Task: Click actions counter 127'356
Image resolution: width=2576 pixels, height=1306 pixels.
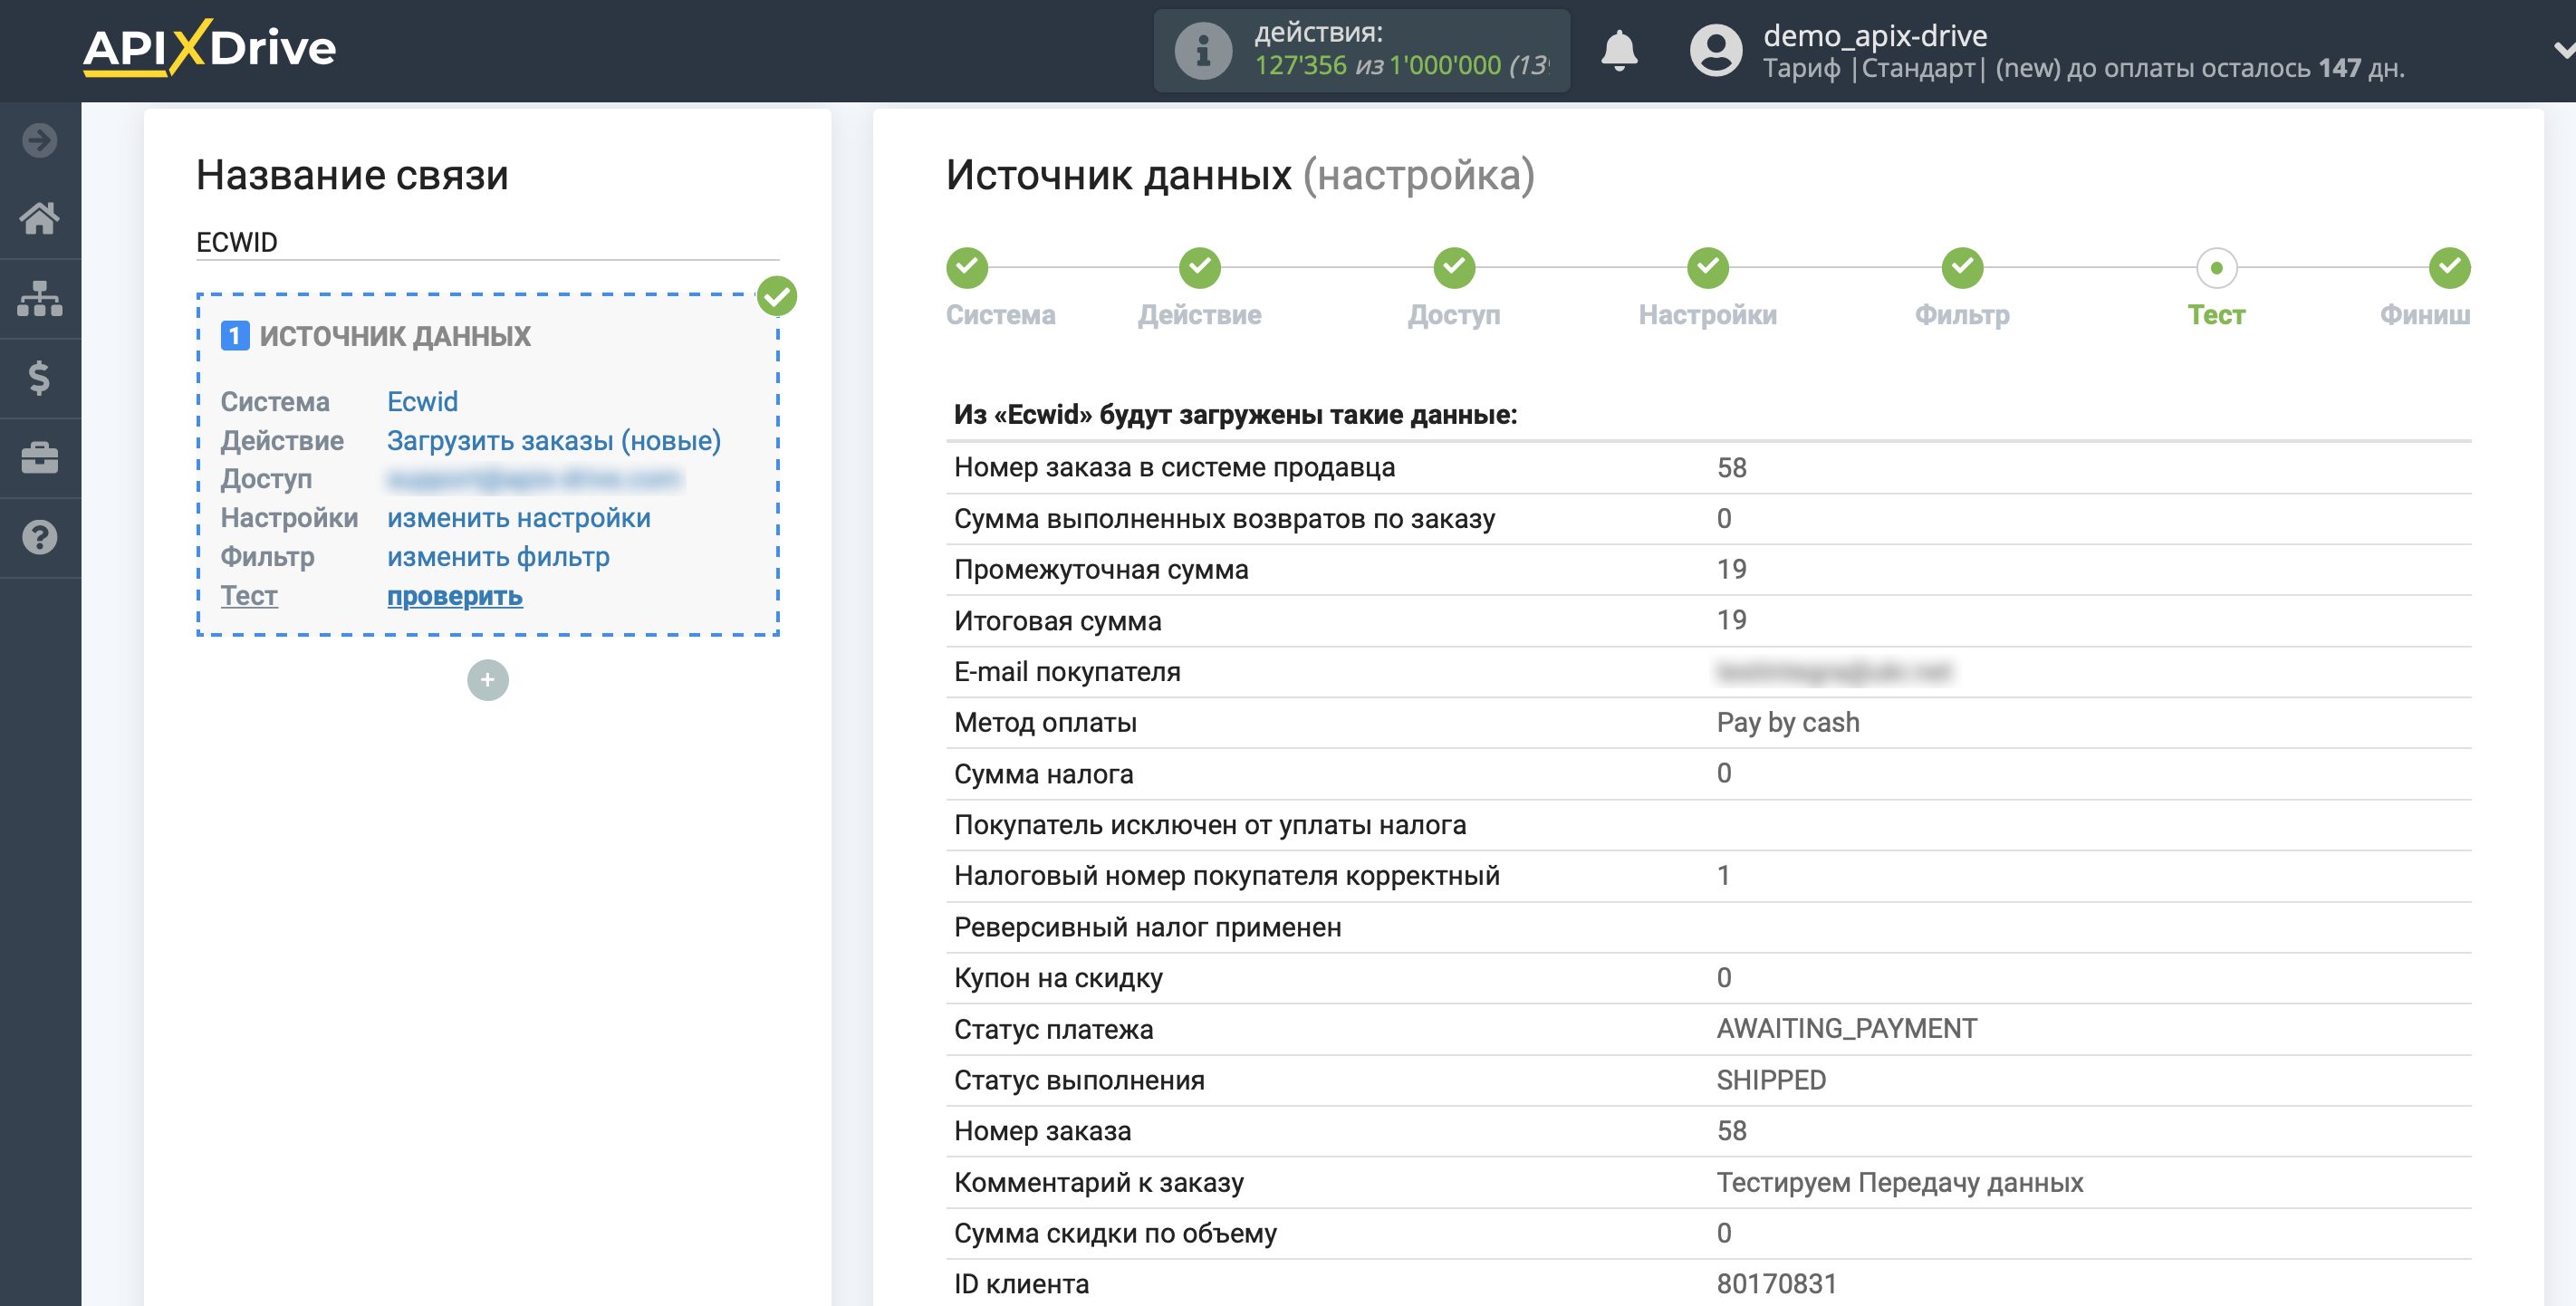Action: pyautogui.click(x=1301, y=66)
